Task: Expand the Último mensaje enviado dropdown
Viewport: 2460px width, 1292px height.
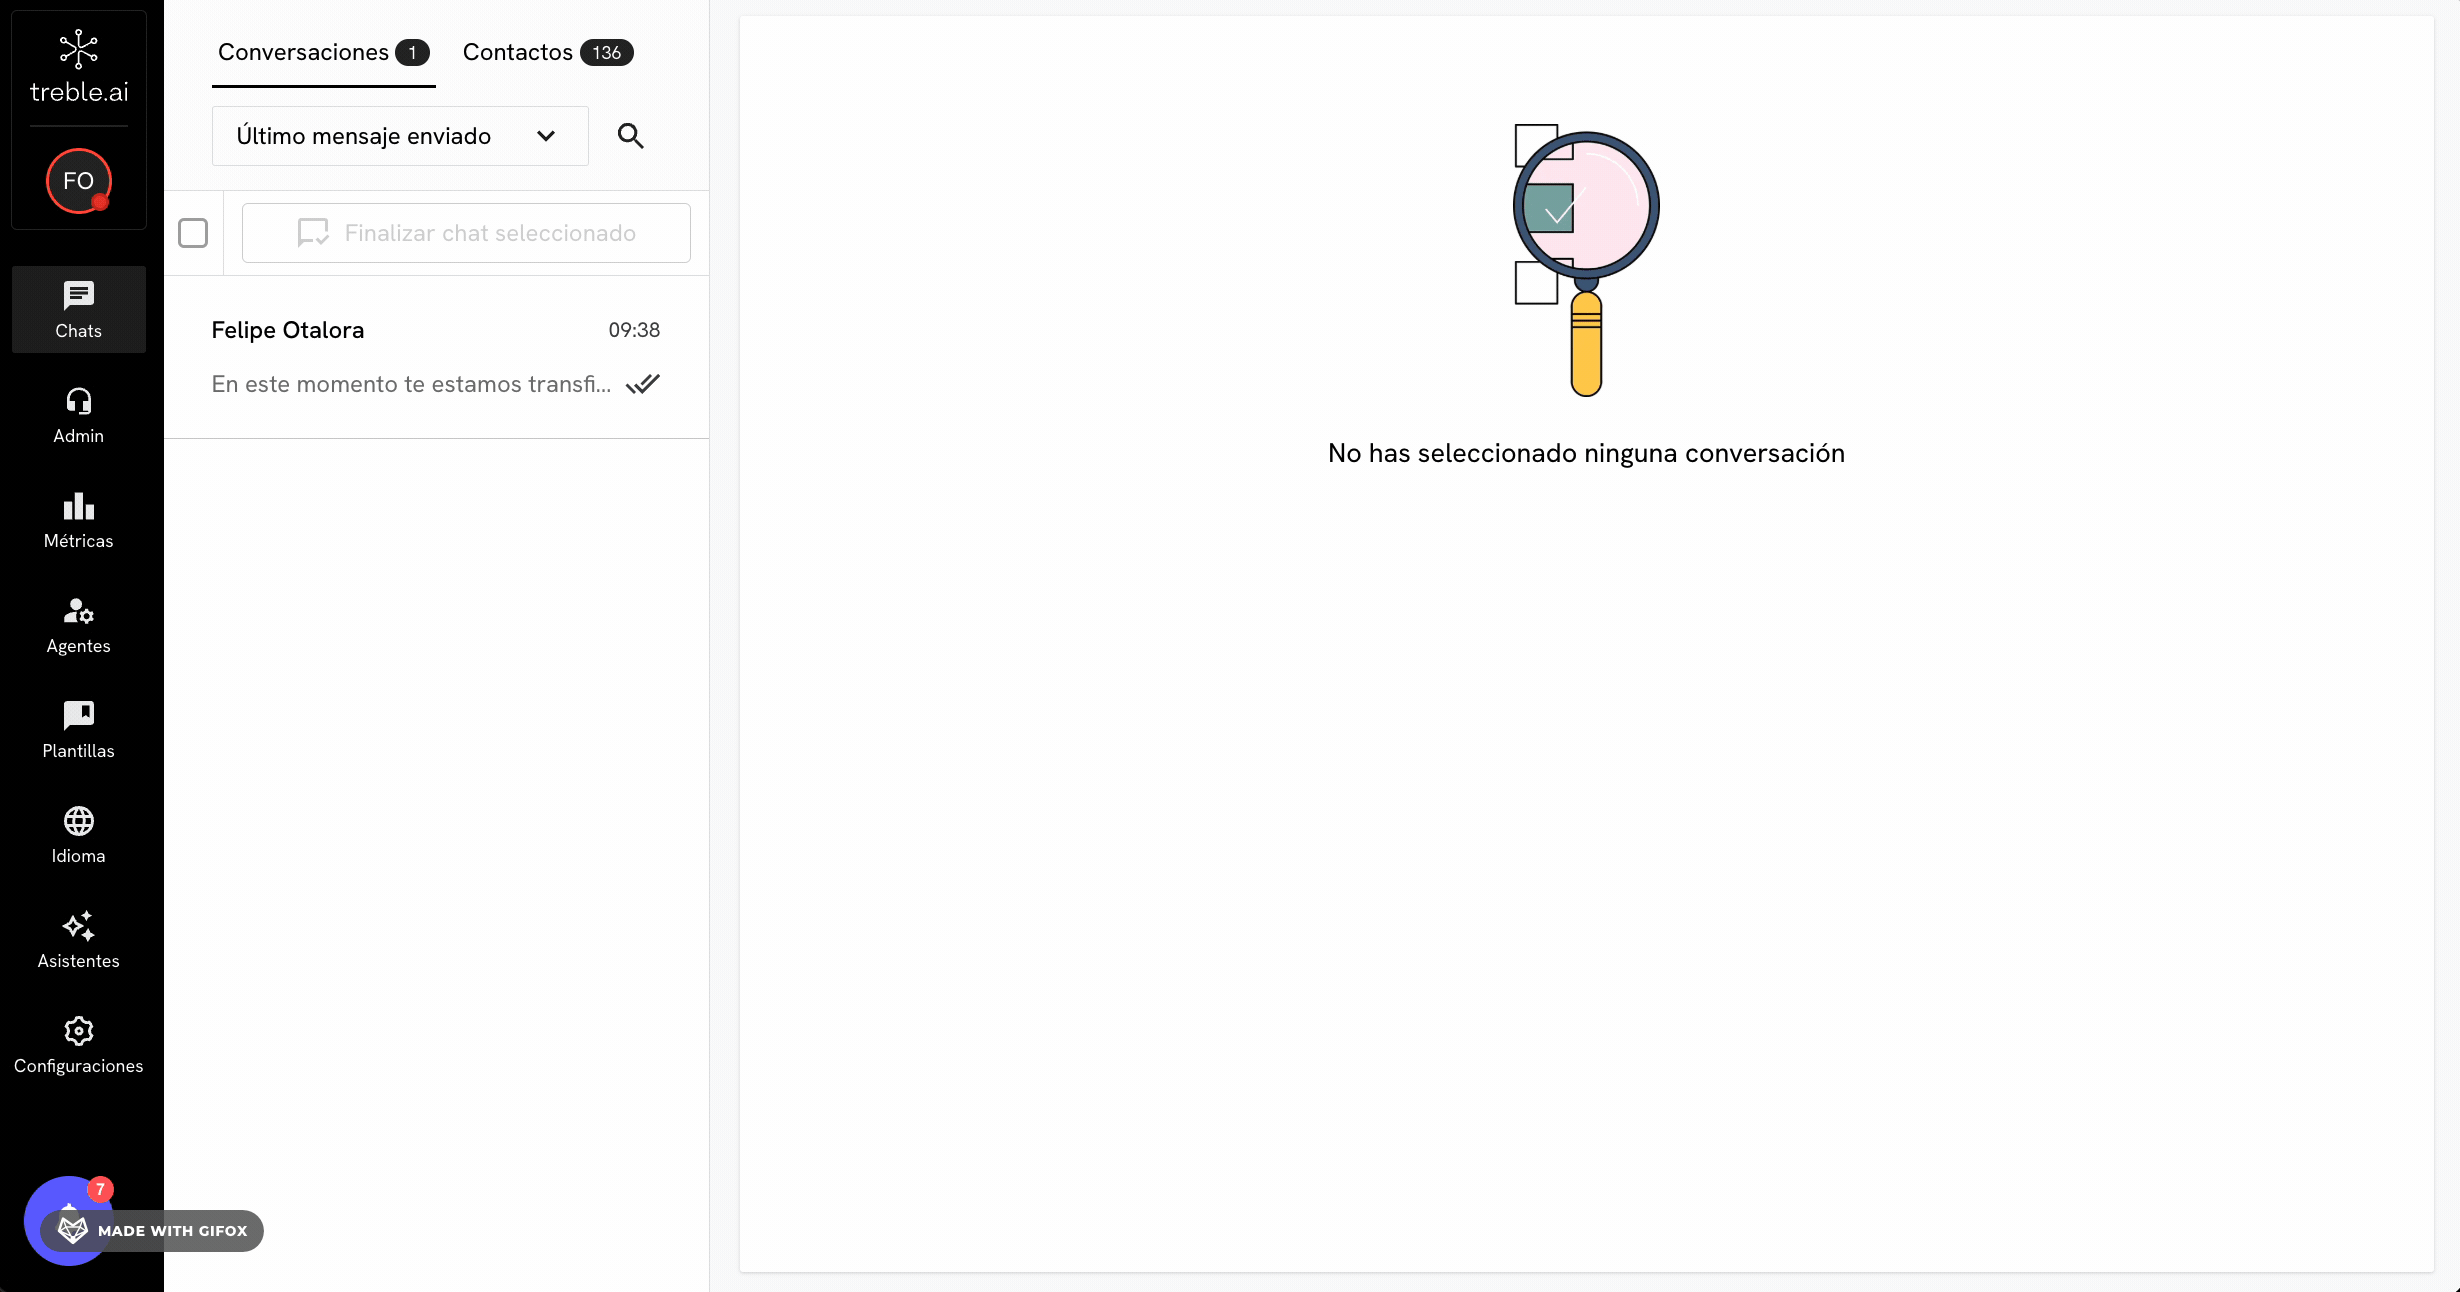Action: point(400,136)
